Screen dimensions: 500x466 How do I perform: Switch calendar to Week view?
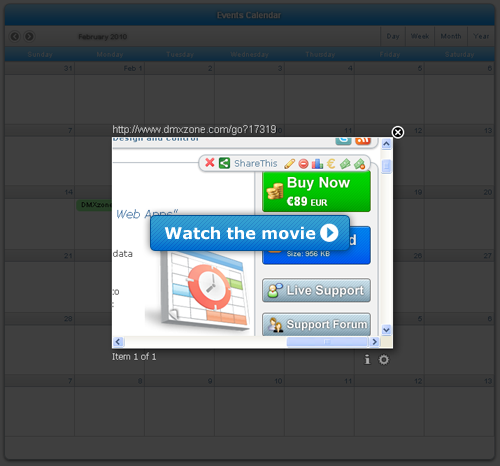tap(420, 36)
